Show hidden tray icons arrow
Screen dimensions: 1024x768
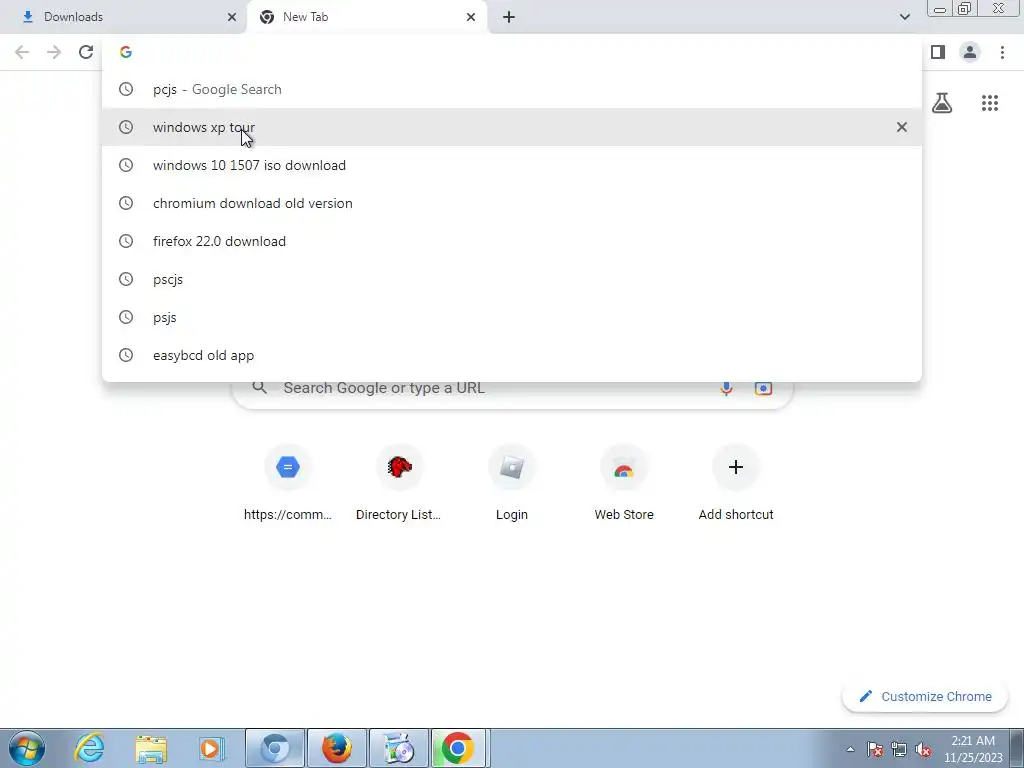pyautogui.click(x=850, y=749)
